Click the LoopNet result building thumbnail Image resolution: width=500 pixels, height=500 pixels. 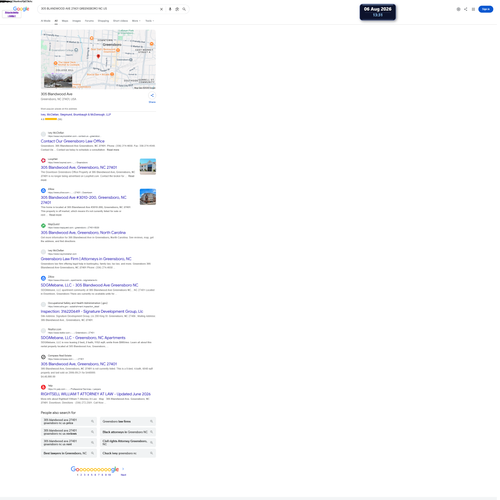pos(148,166)
